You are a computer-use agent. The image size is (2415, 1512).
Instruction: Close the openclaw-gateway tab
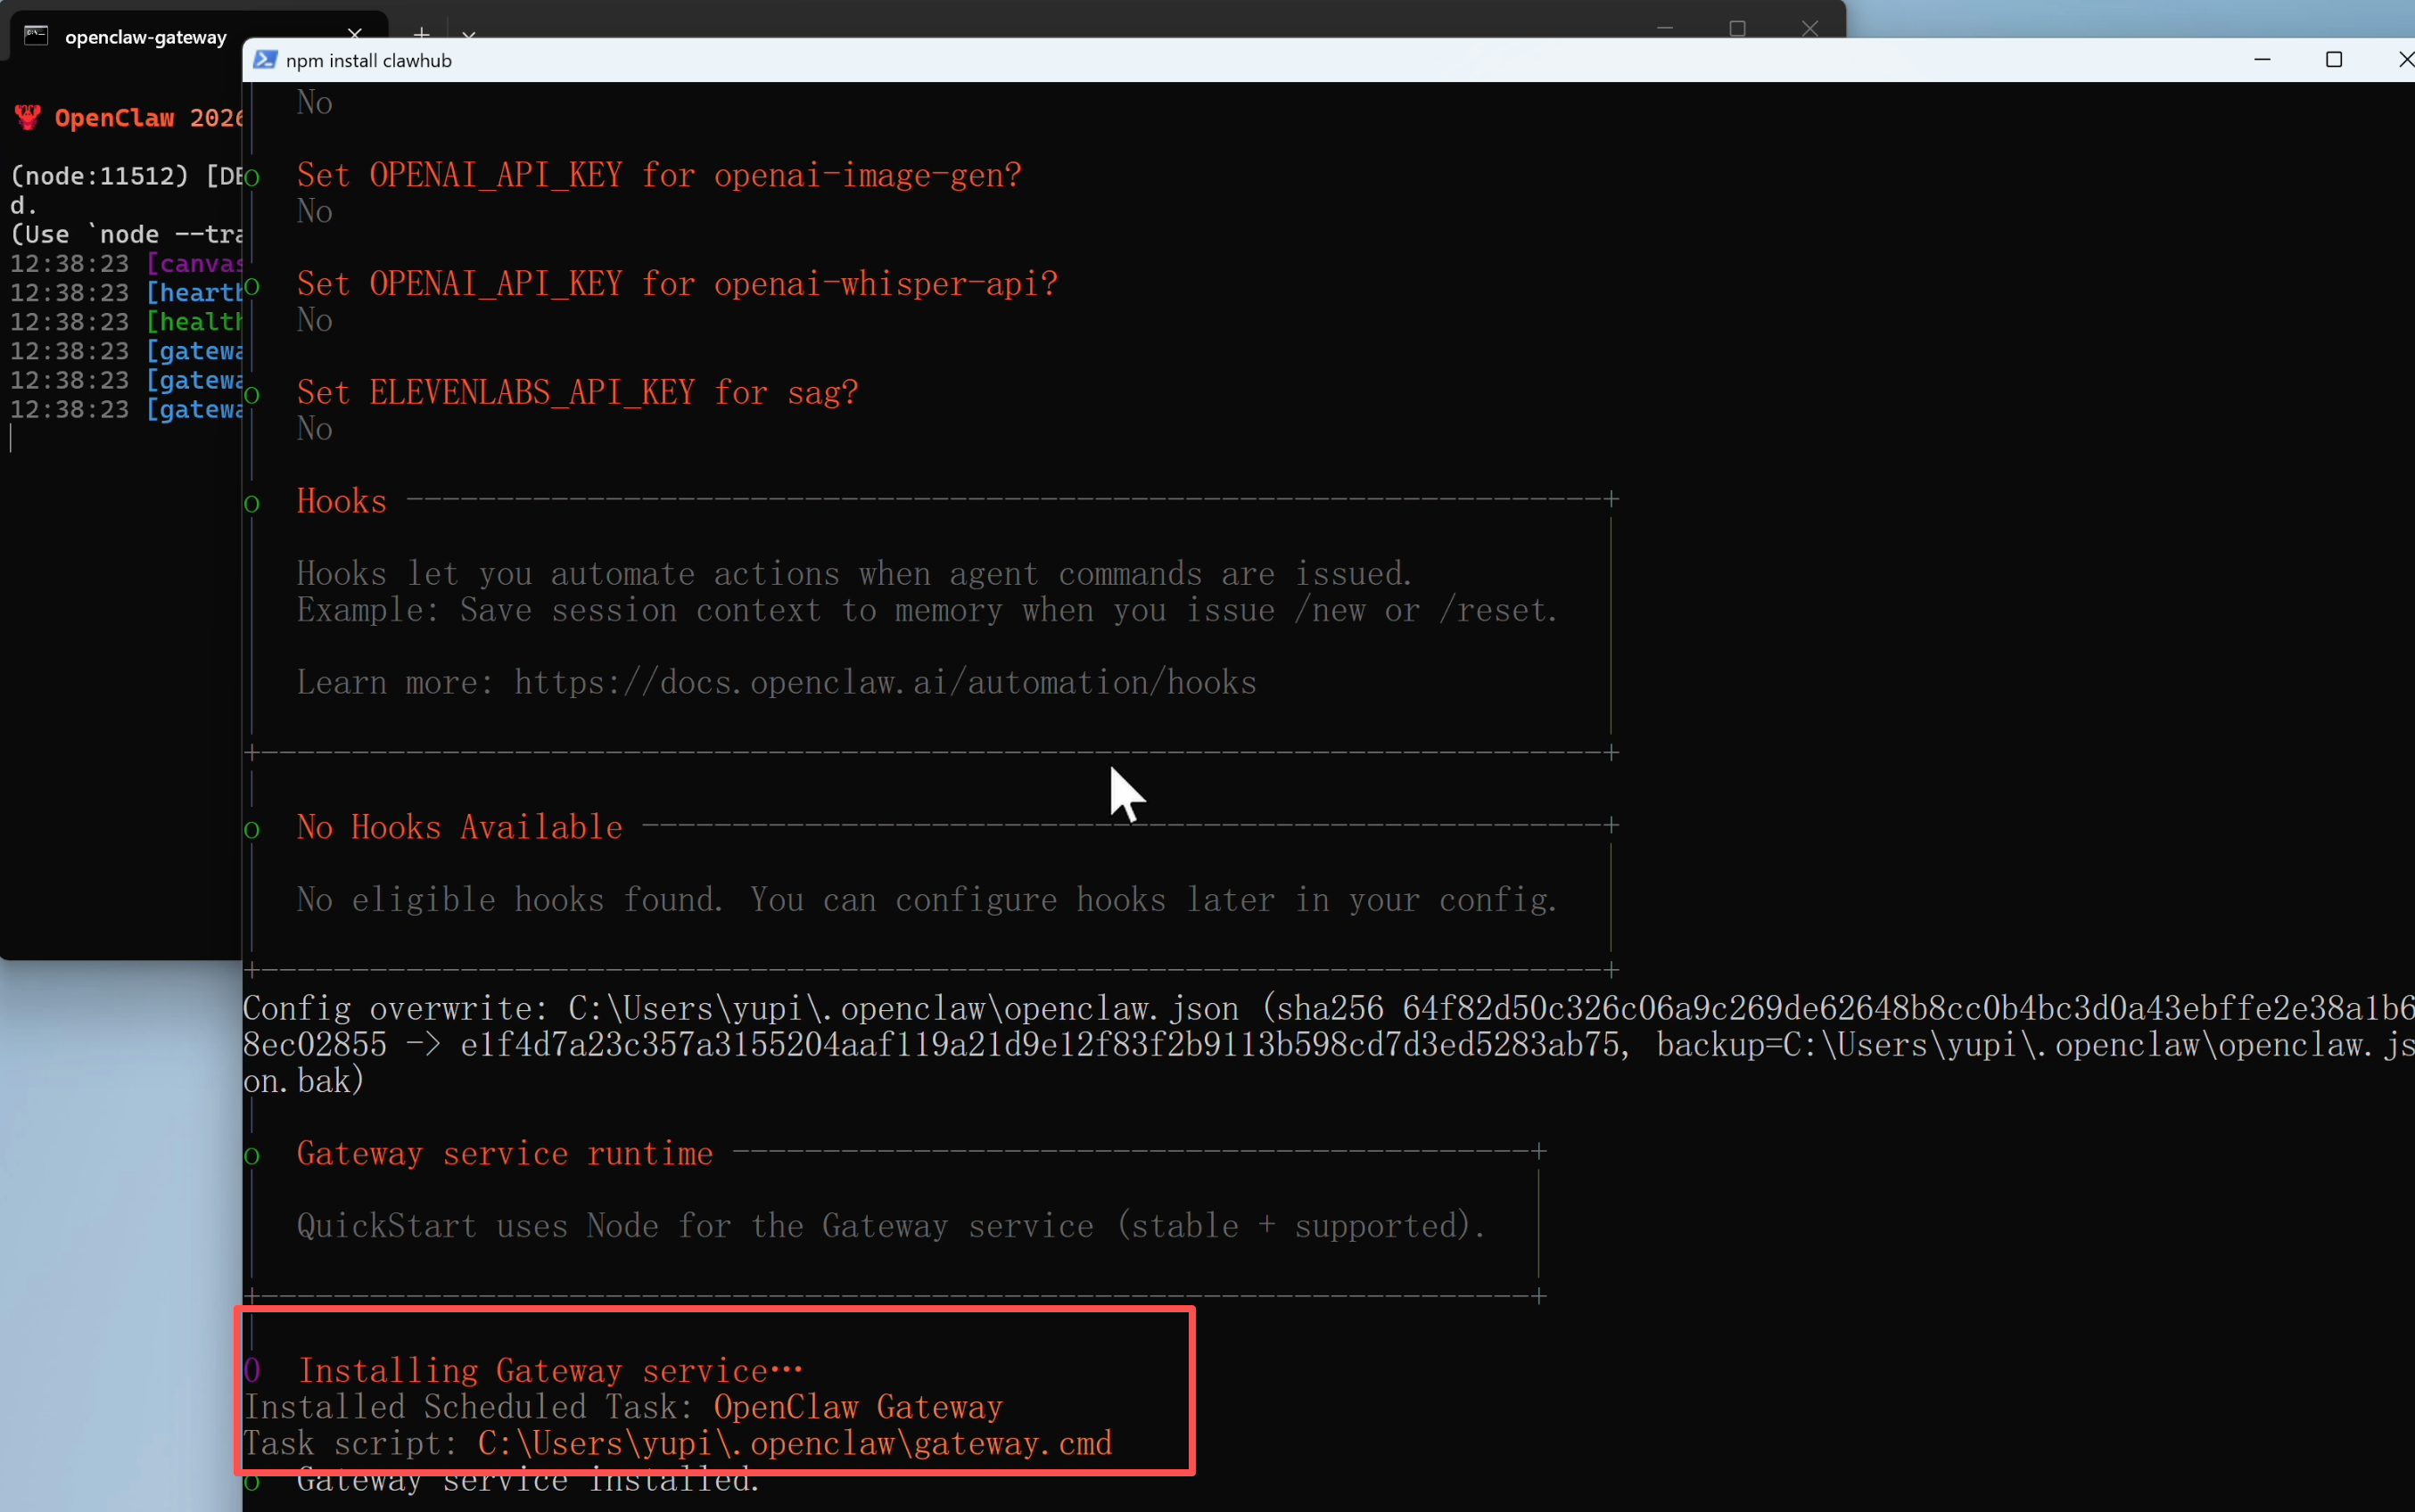[354, 34]
